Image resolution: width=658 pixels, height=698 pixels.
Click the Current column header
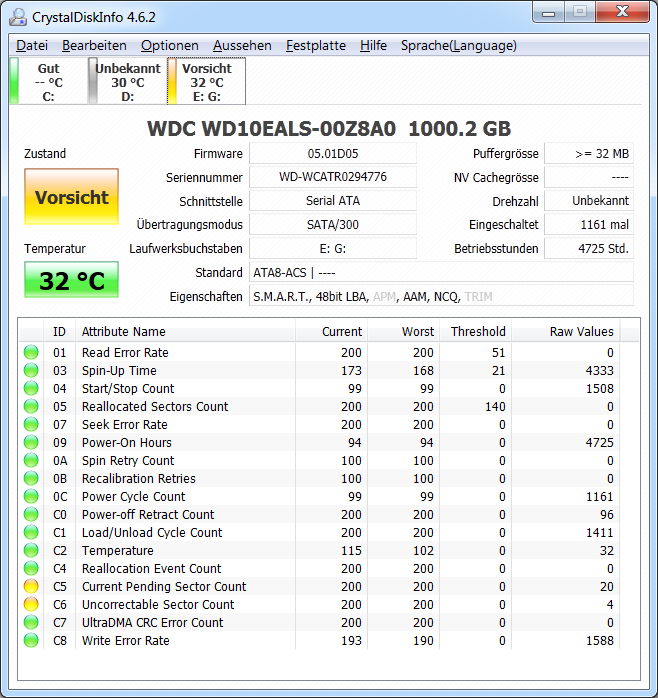point(331,332)
